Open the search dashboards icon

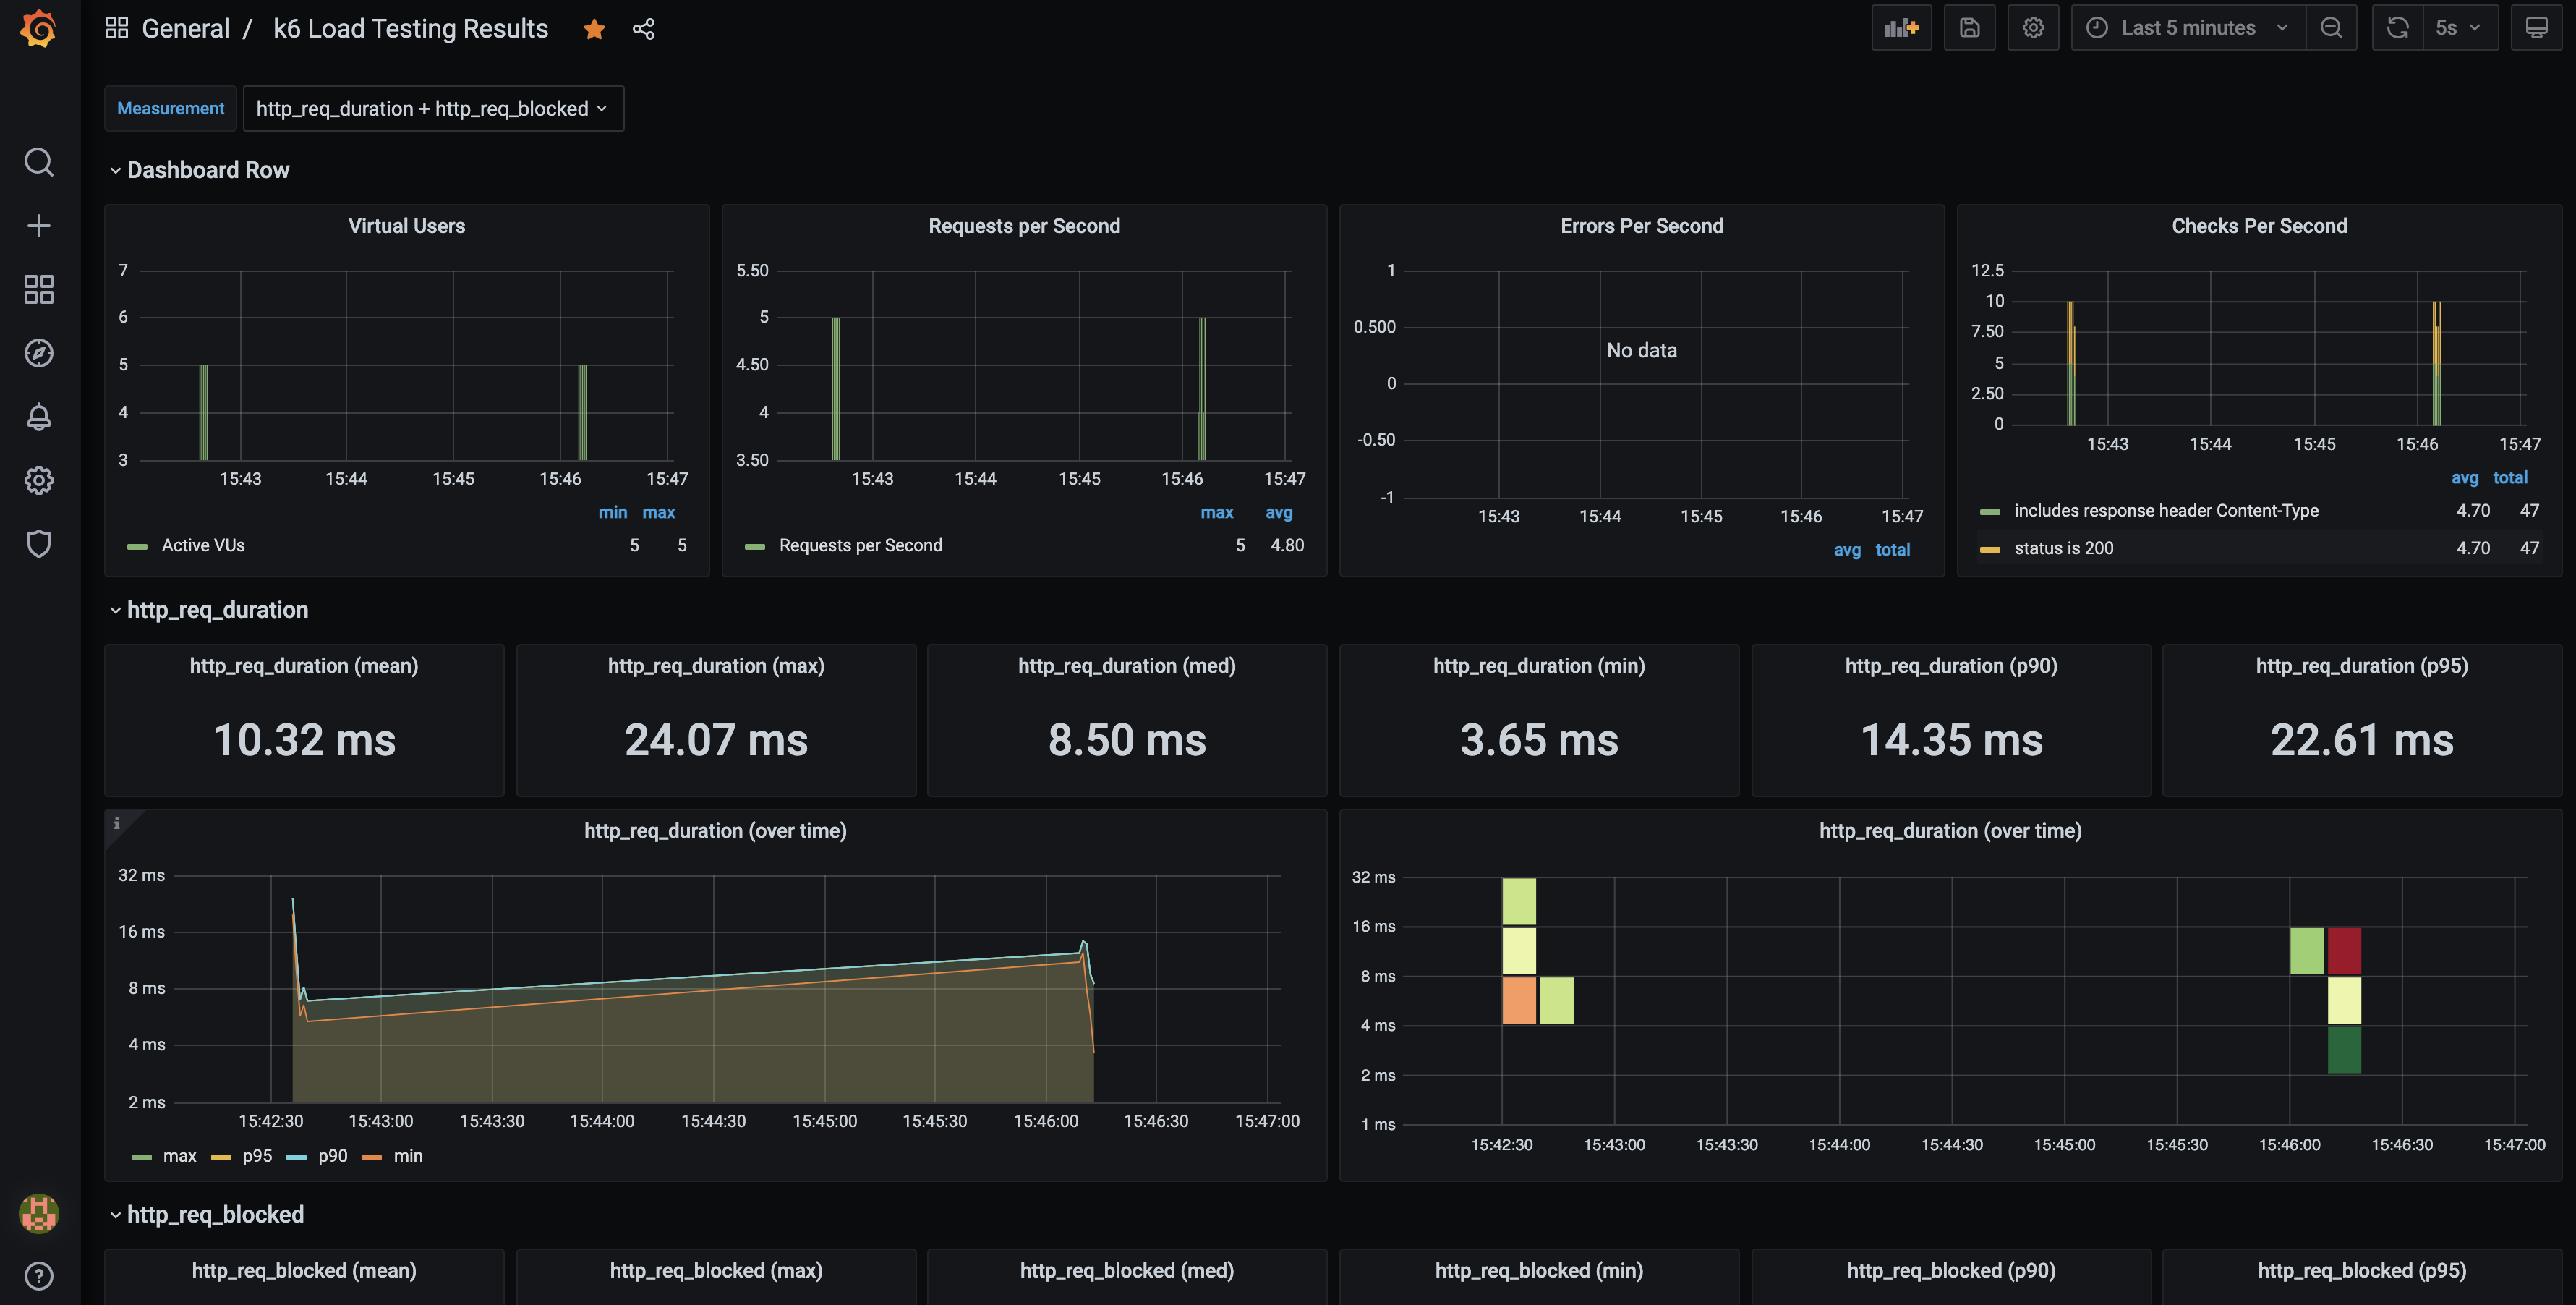tap(38, 162)
